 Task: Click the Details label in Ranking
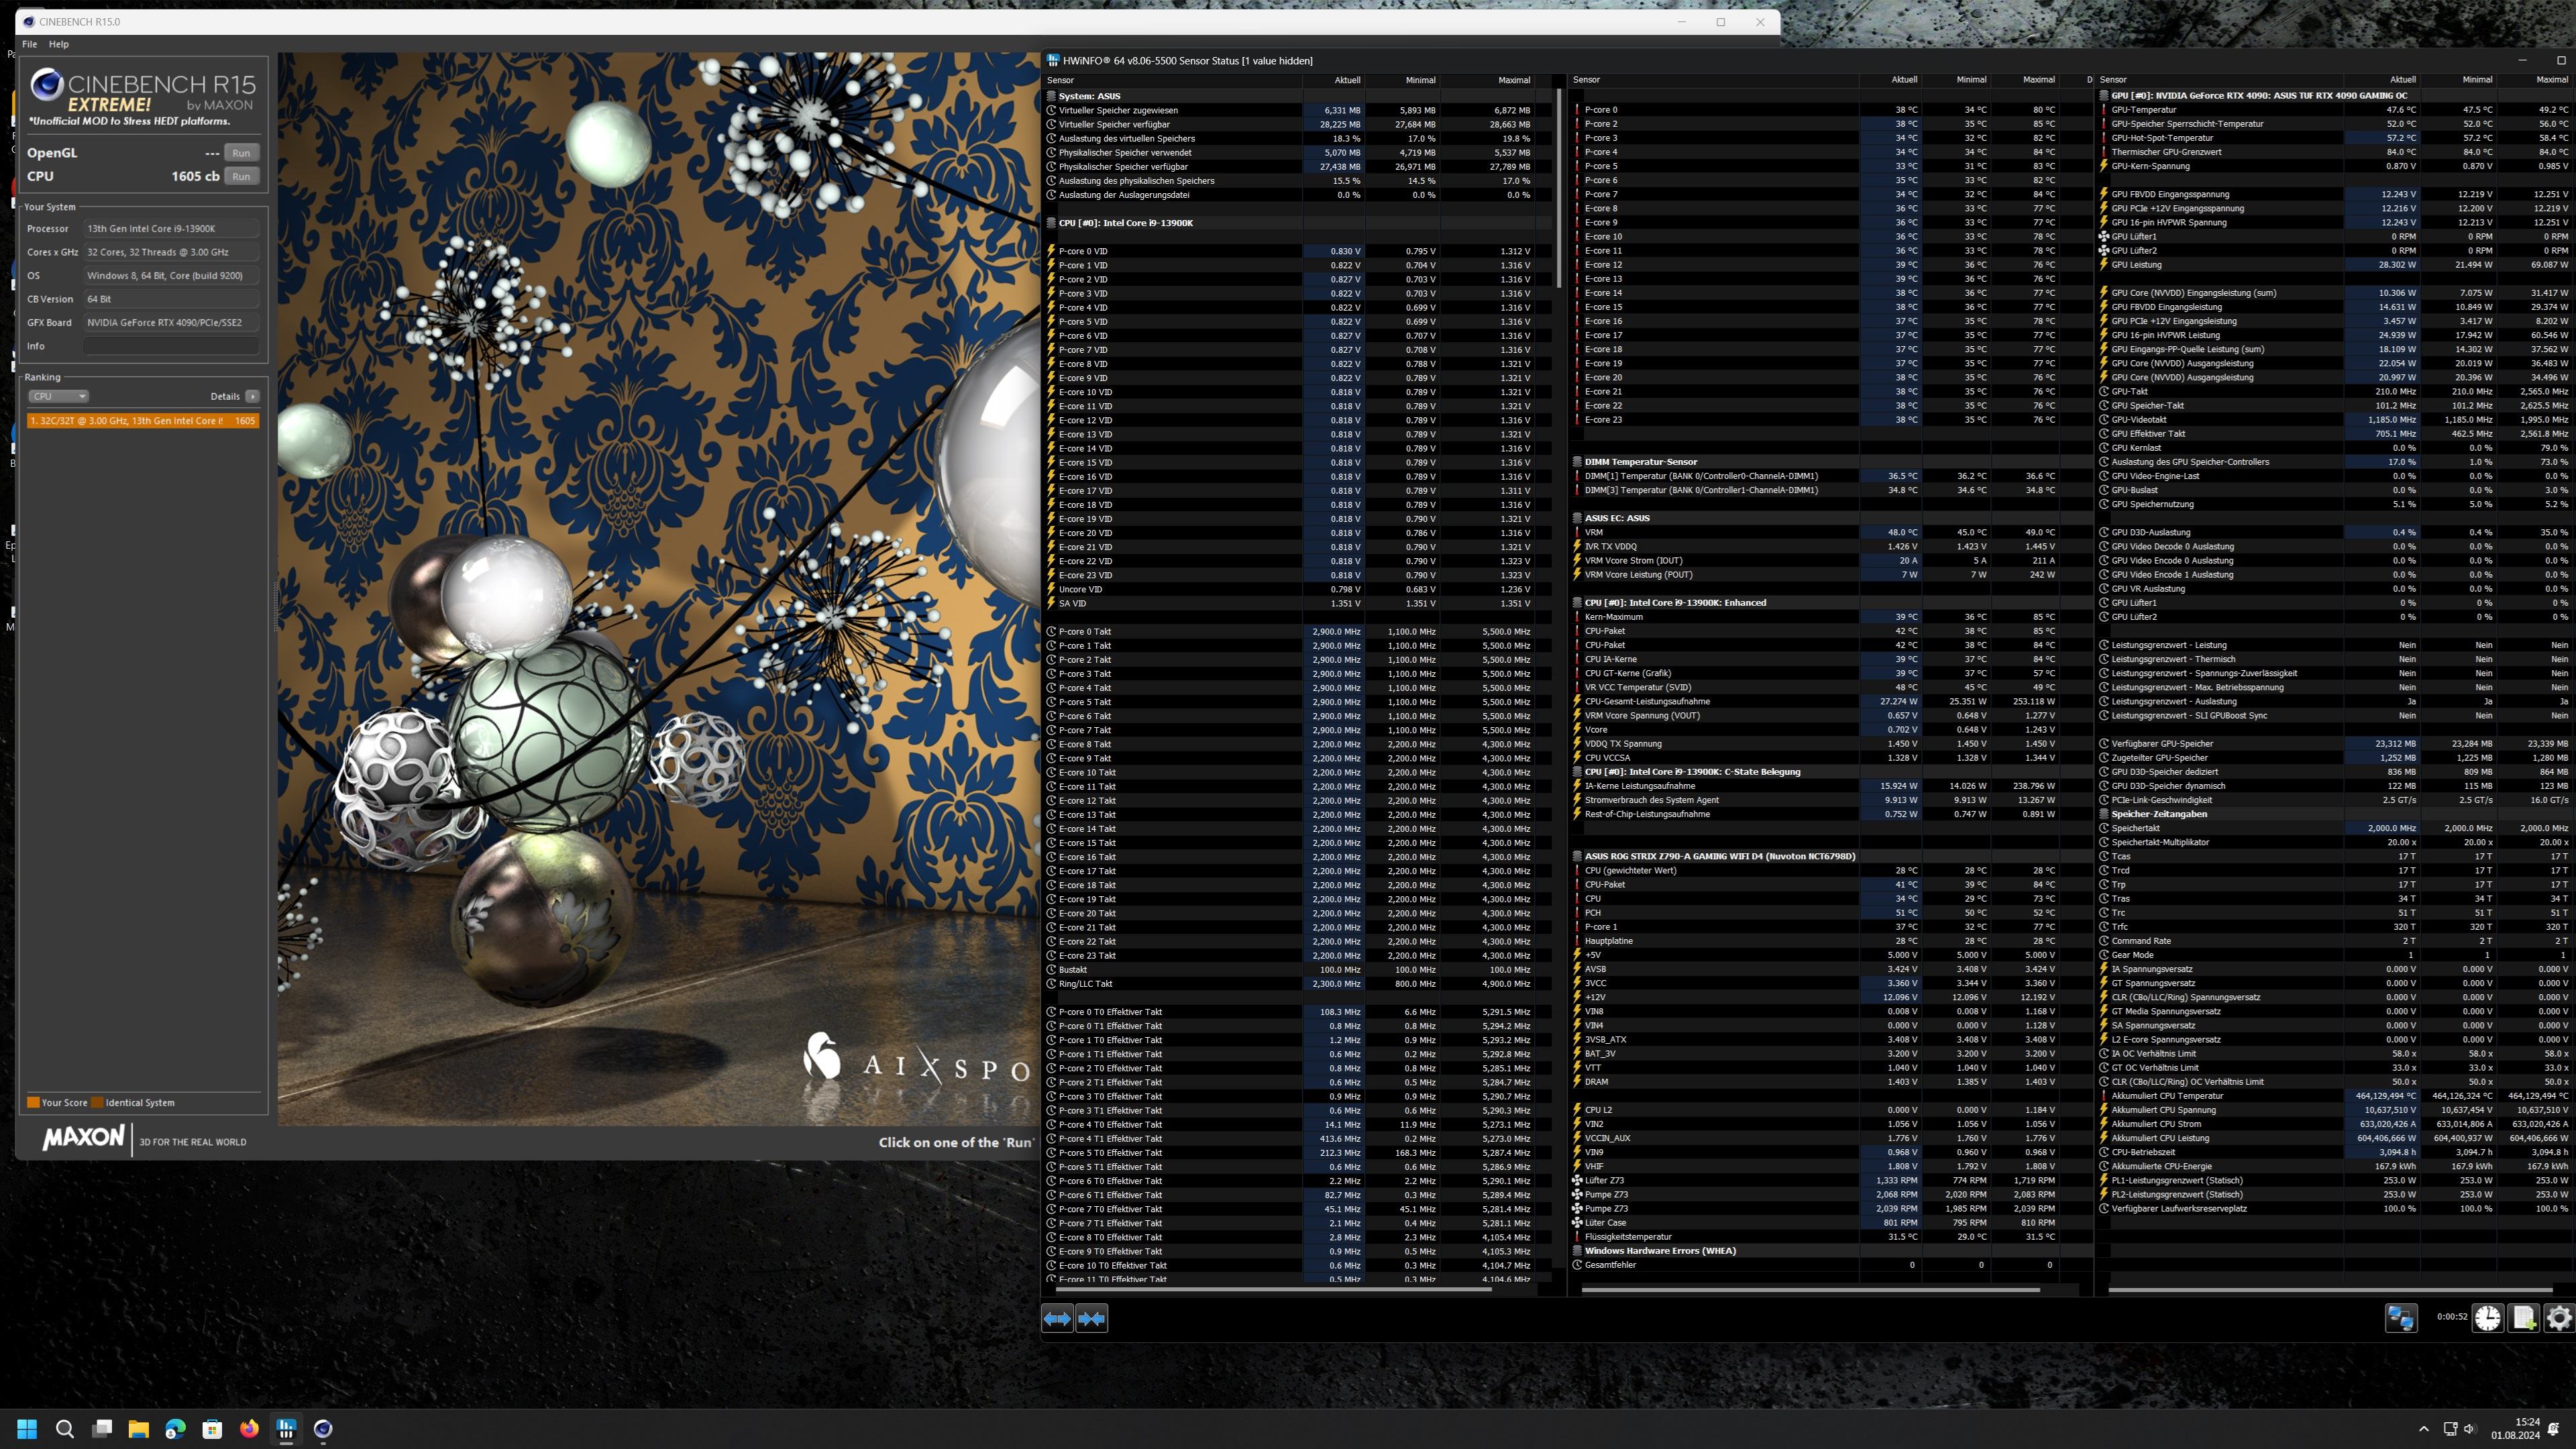[x=225, y=396]
